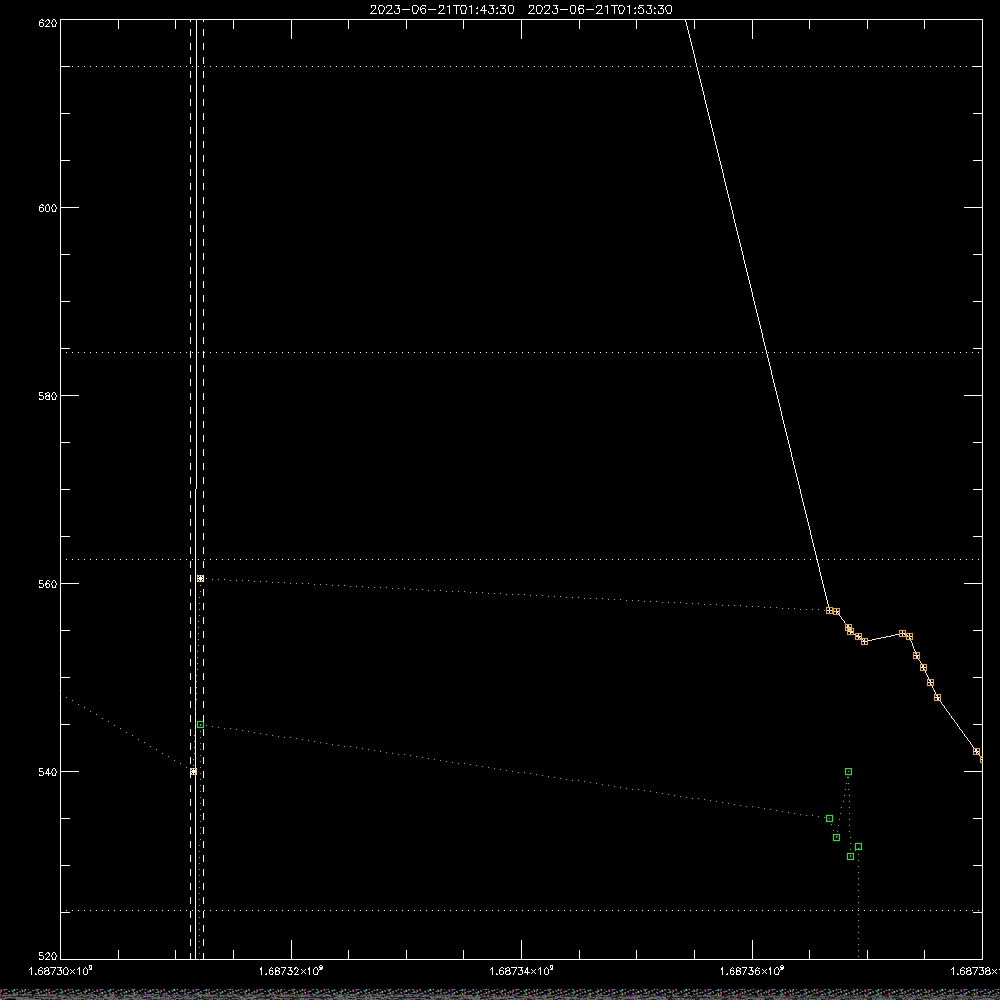Select the green square where the long dotted green line ends

click(829, 818)
